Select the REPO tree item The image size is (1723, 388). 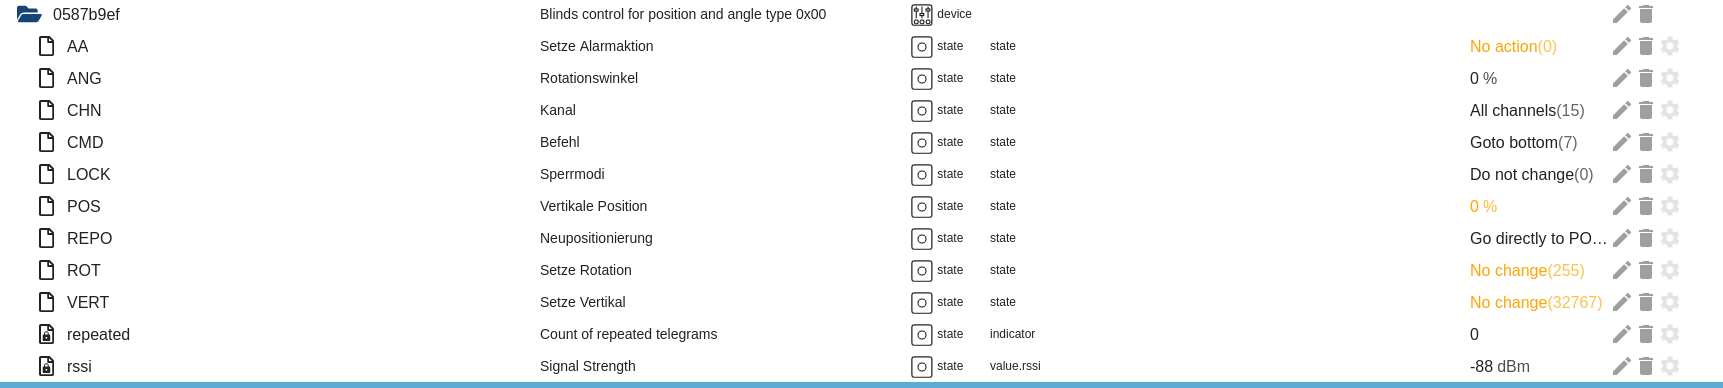coord(89,238)
